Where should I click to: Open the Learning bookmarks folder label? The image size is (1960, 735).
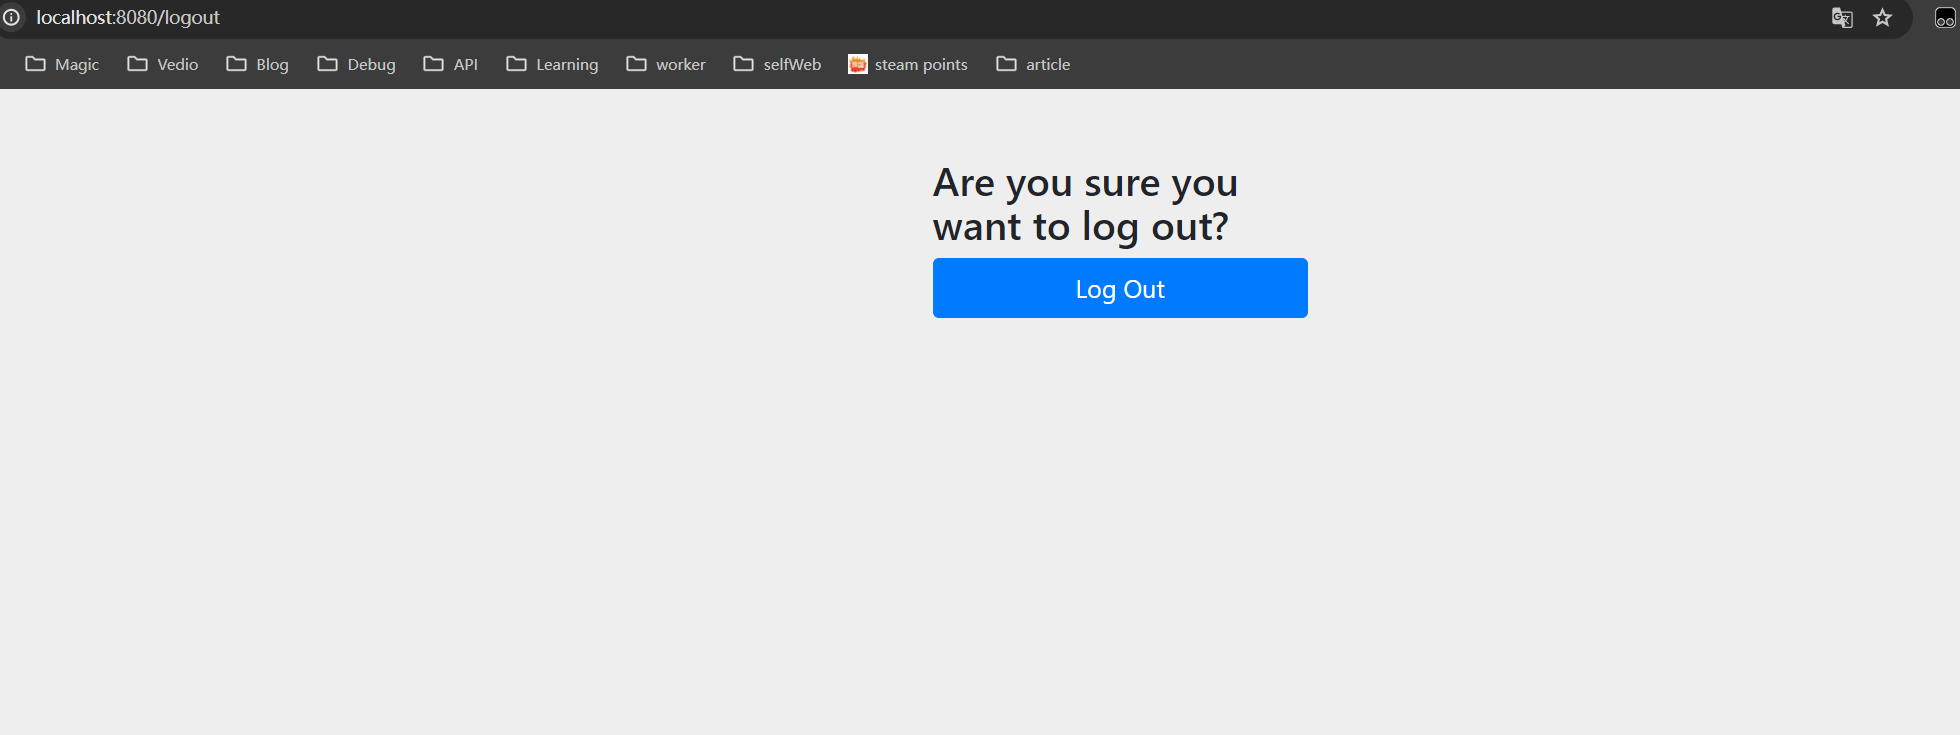click(x=567, y=64)
